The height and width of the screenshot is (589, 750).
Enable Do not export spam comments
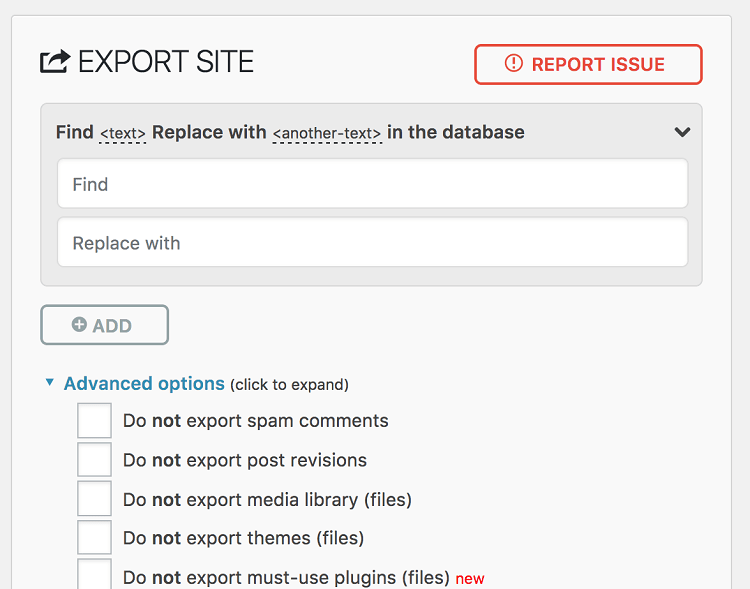[94, 421]
